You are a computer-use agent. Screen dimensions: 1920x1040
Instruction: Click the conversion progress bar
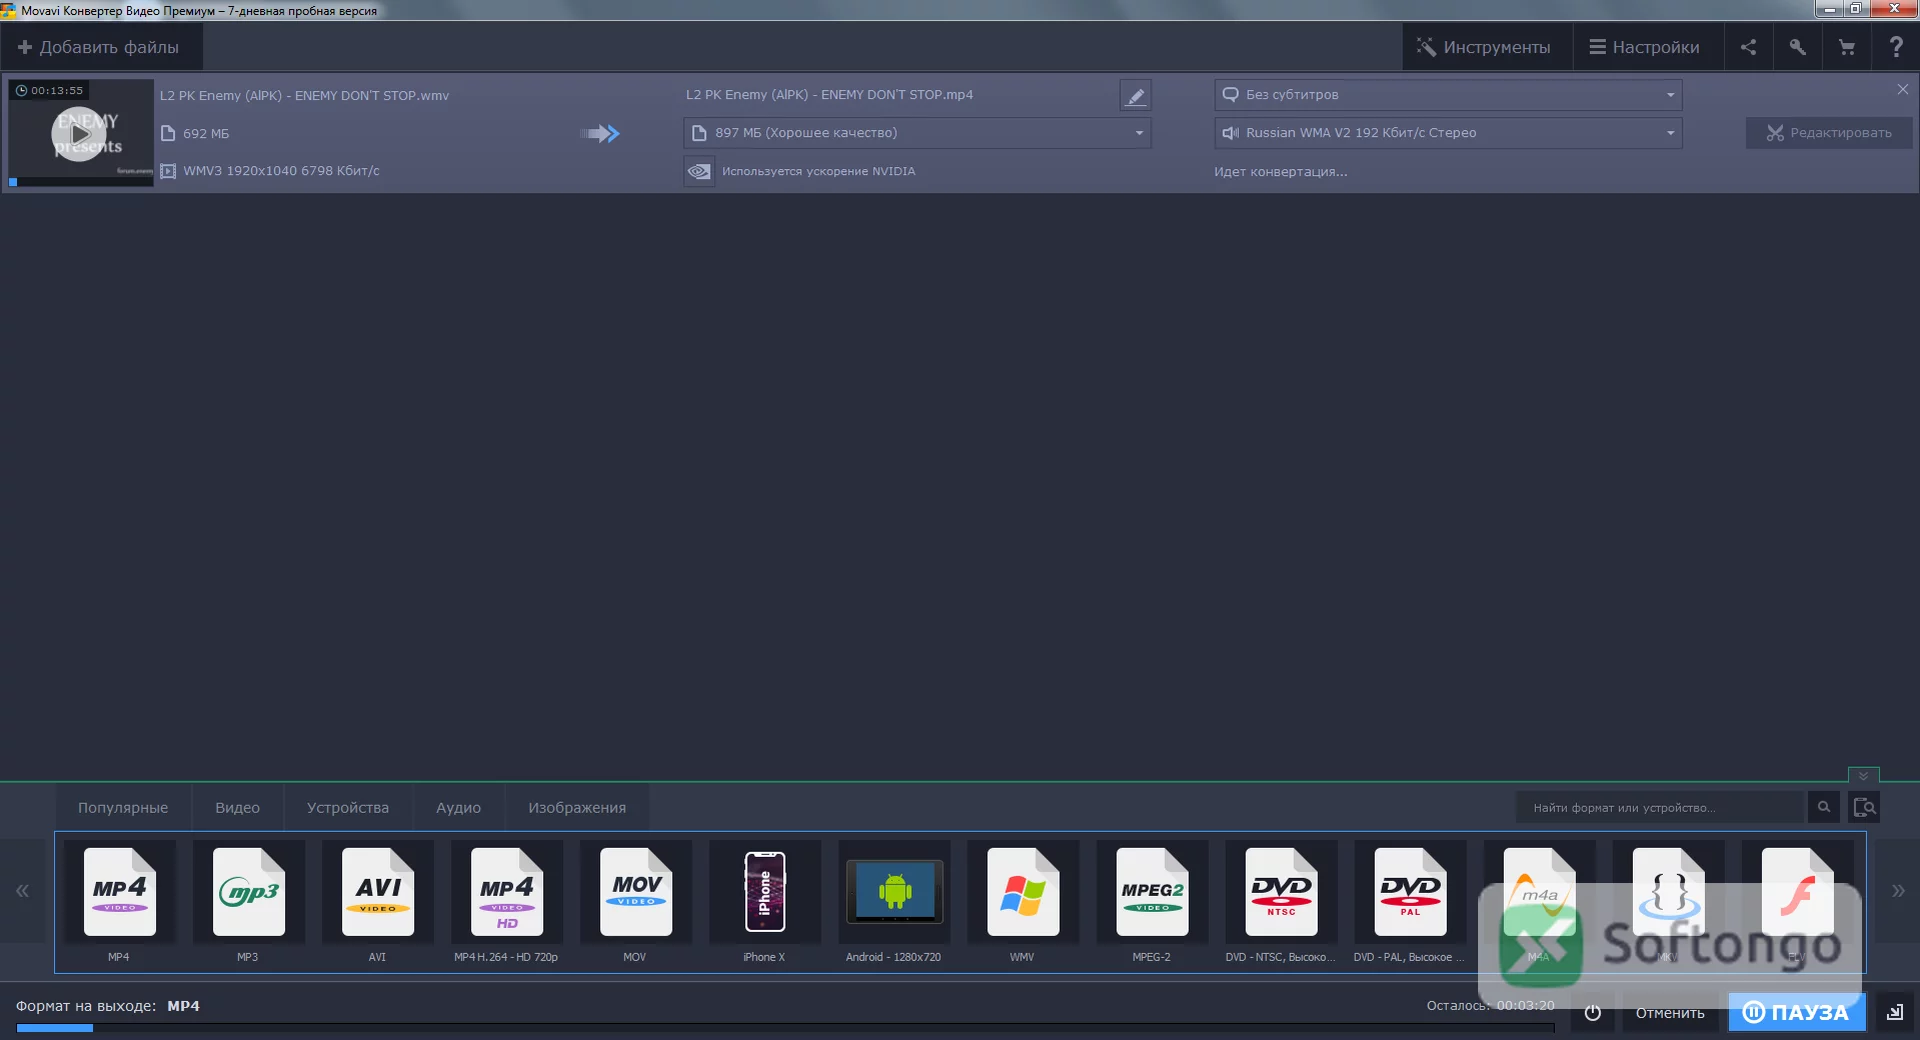tap(785, 1027)
